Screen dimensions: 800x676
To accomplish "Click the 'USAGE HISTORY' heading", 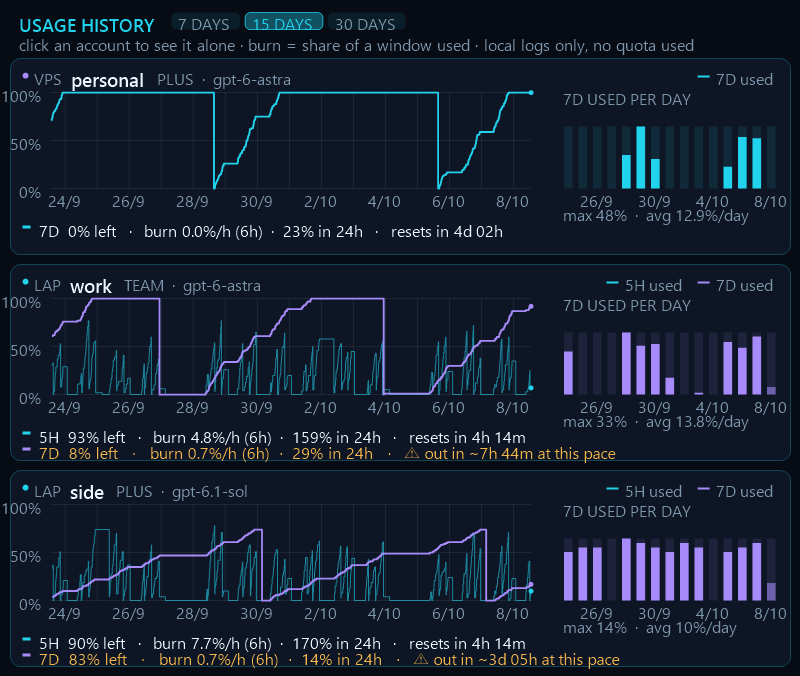I will click(87, 26).
